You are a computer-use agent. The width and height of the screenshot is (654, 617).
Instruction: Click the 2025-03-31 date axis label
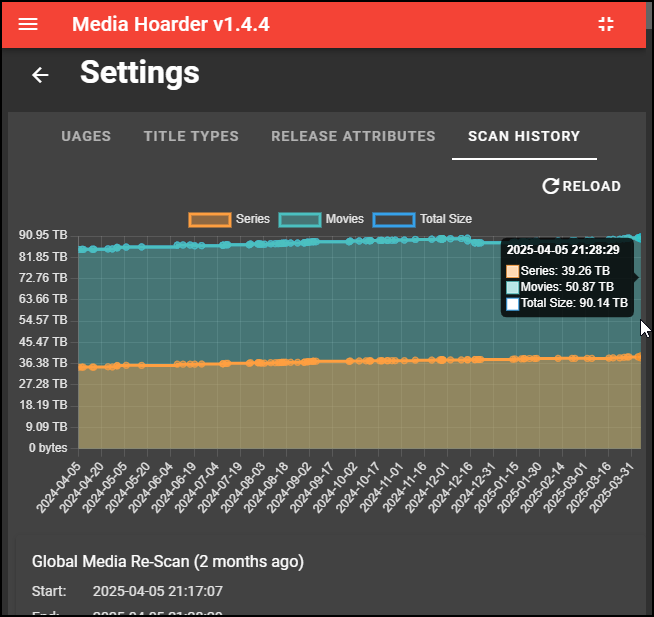point(611,487)
